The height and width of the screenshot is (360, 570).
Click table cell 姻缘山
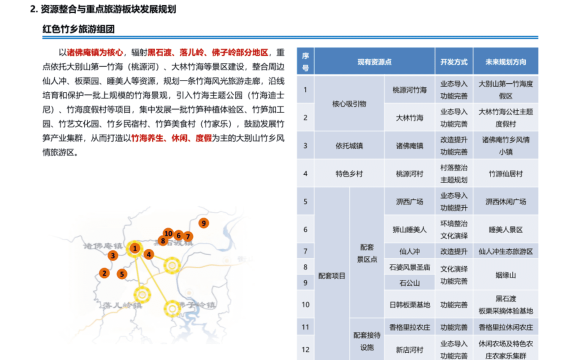506,275
